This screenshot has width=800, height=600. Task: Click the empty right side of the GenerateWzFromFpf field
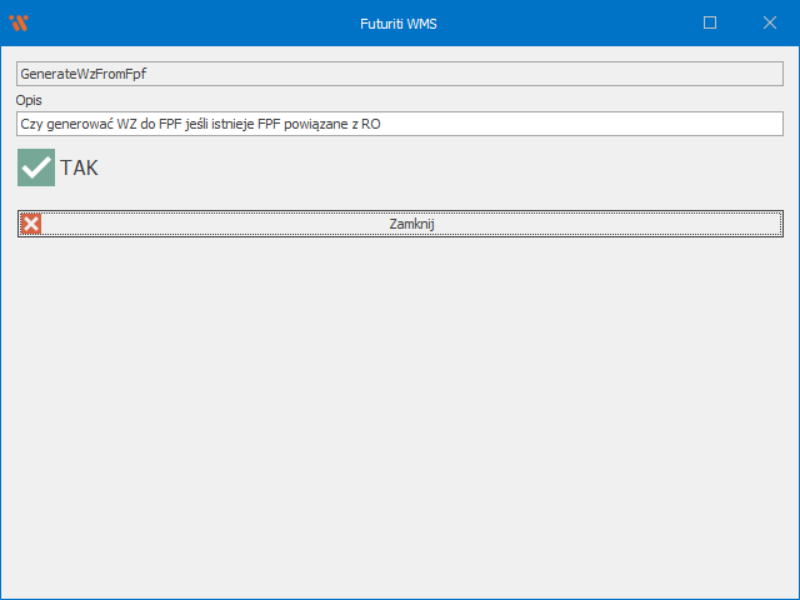coord(600,74)
